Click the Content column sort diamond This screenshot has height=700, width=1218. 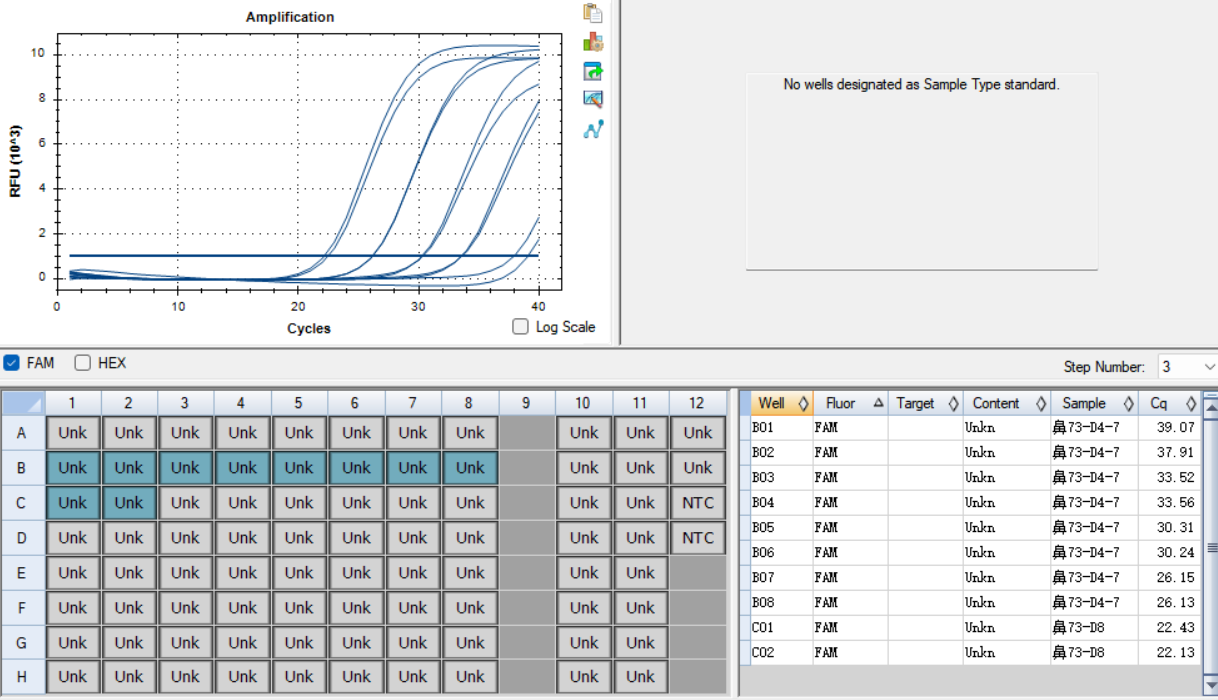pyautogui.click(x=1040, y=404)
